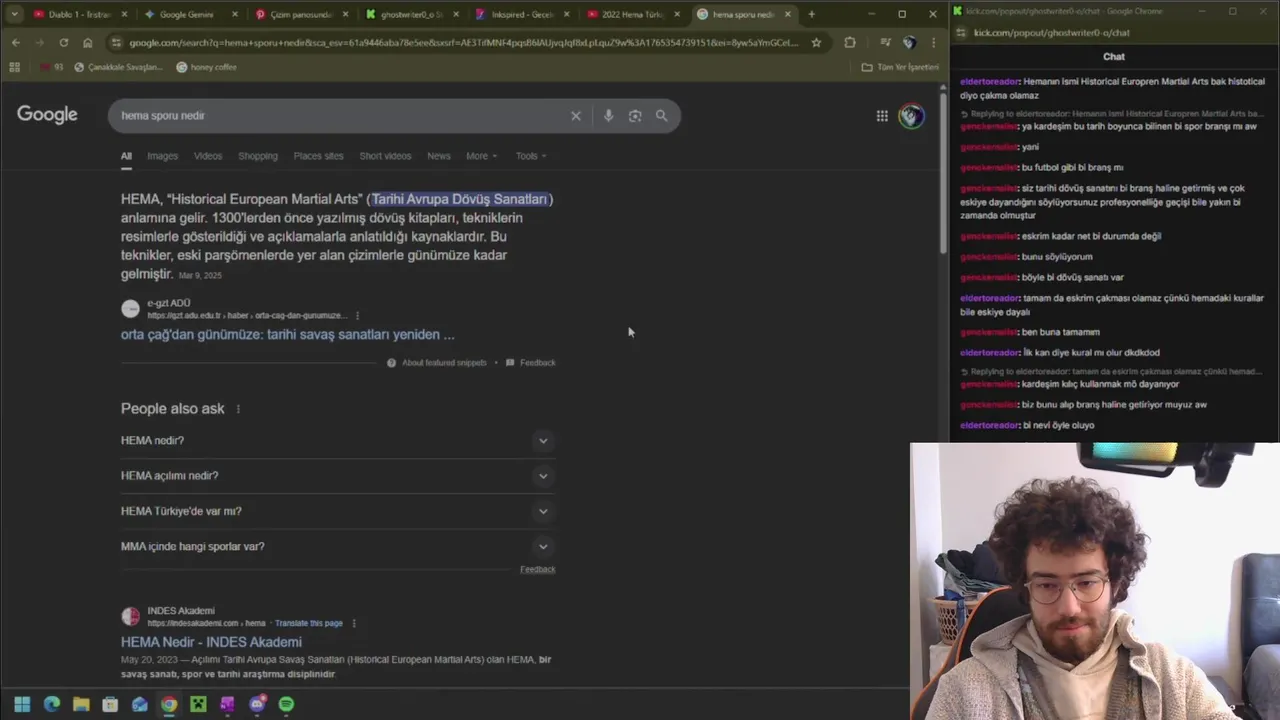This screenshot has width=1280, height=720.
Task: Expand 'HEMA Türkiye'de var mı?' question
Action: 338,511
